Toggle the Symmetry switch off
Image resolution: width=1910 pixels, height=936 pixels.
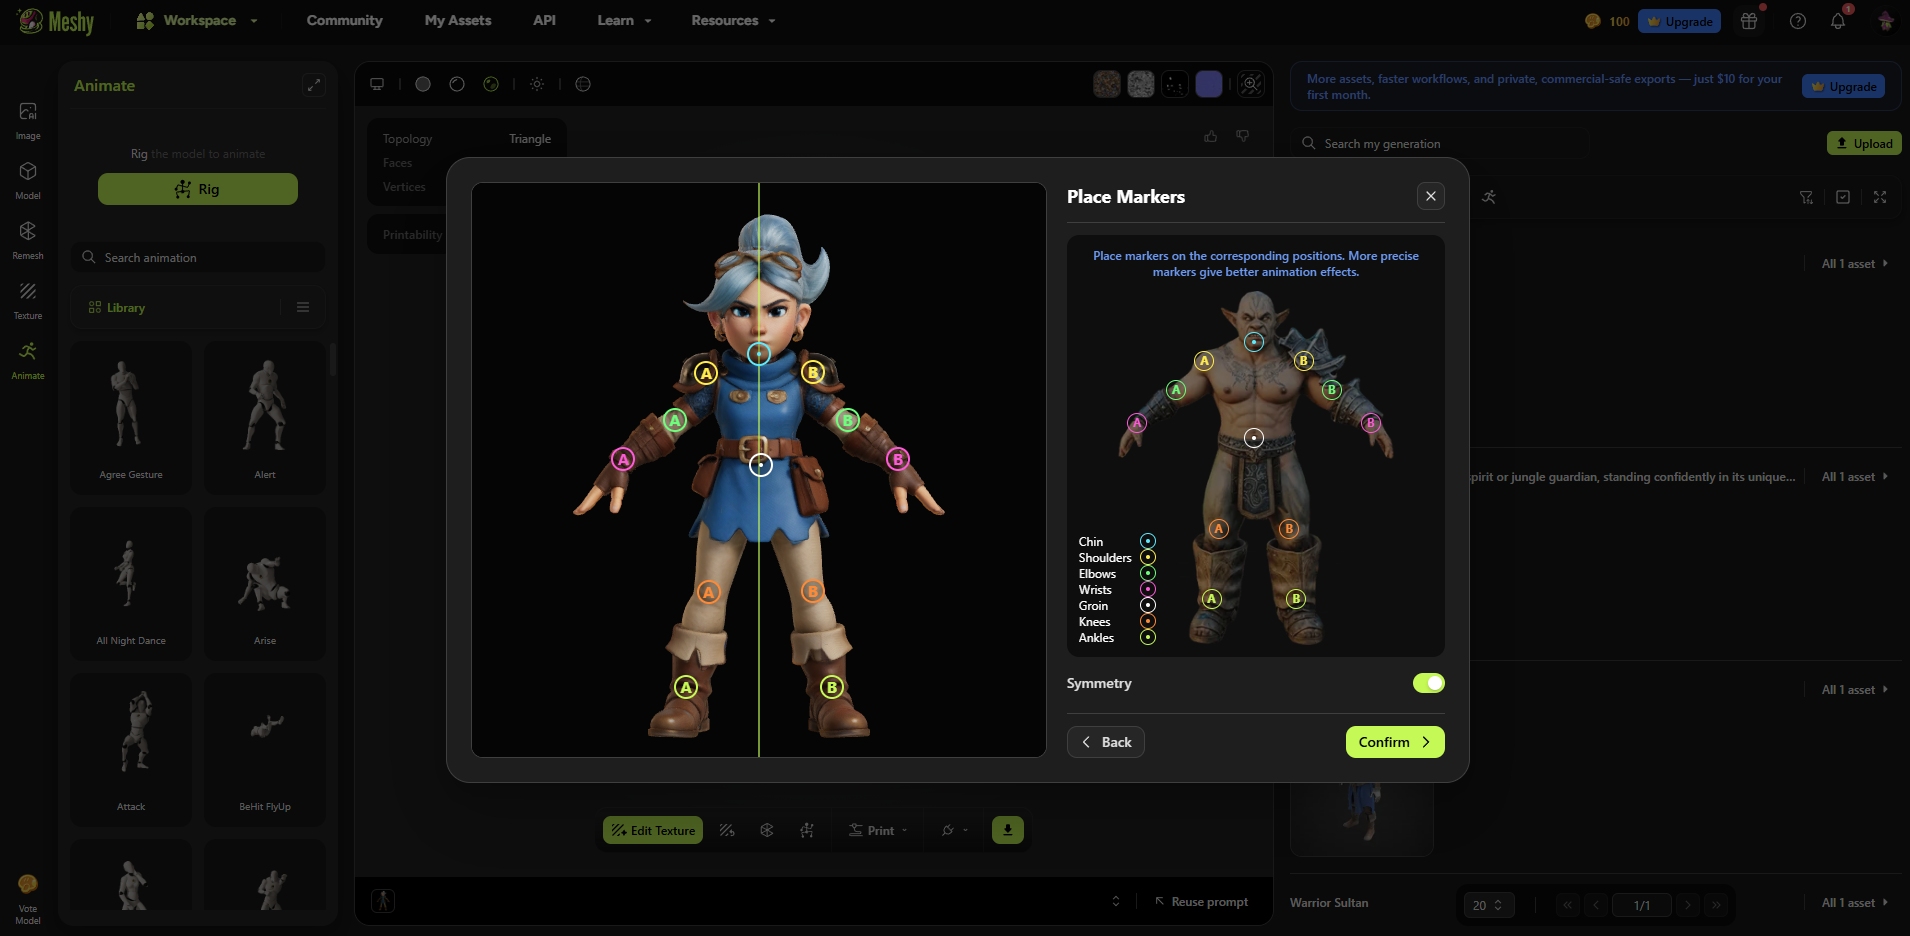(x=1428, y=683)
